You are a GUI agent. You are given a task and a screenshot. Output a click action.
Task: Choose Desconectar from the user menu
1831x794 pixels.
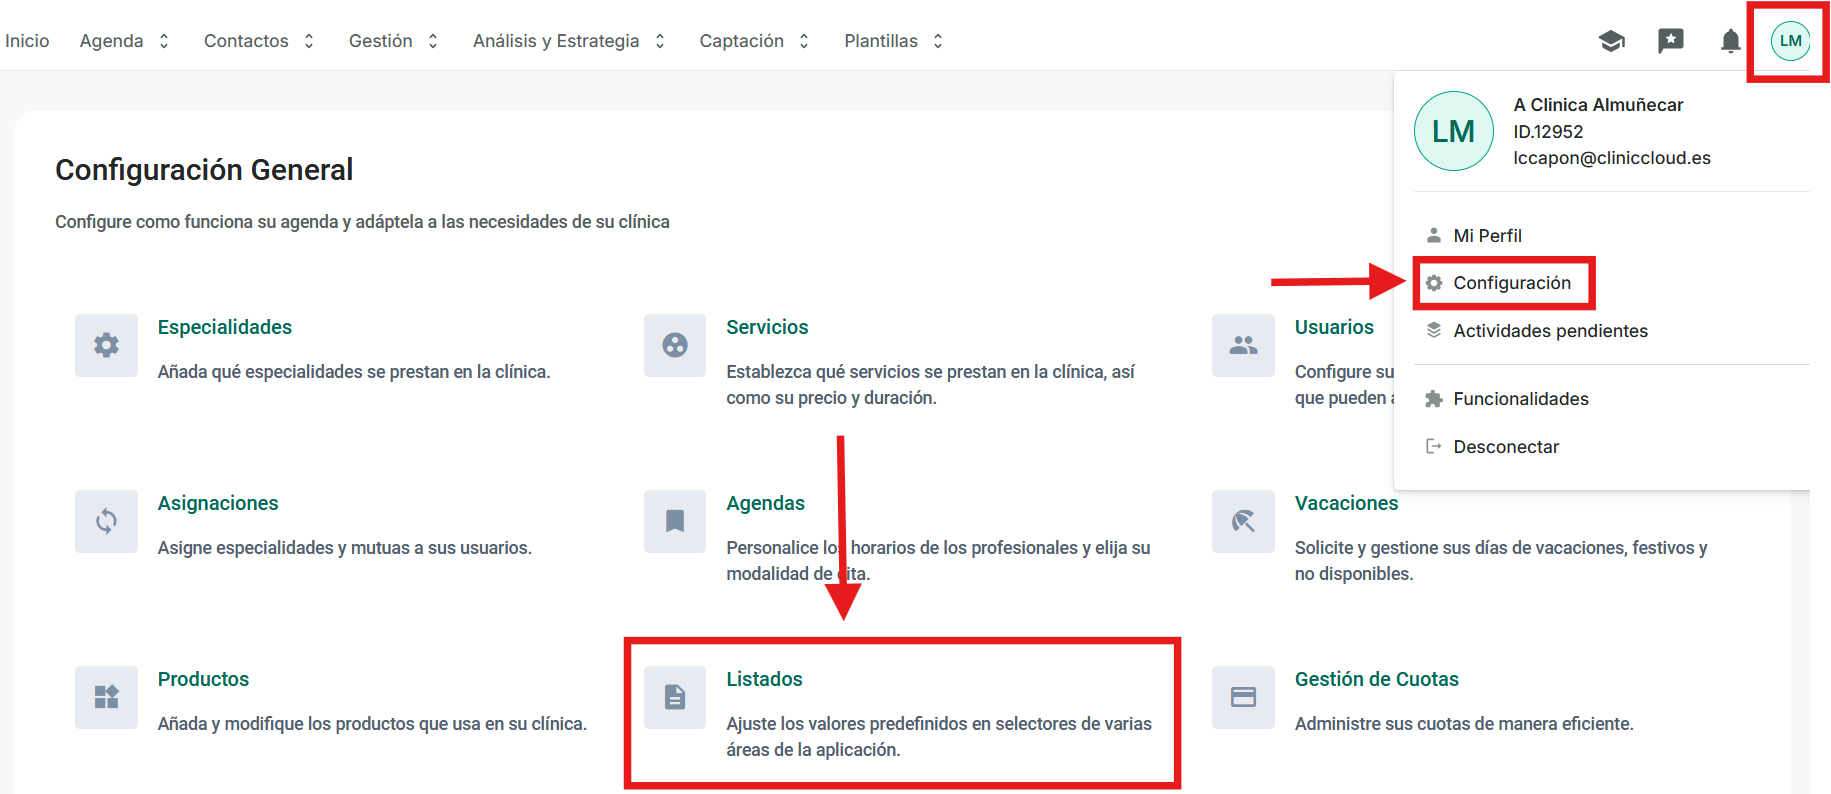tap(1505, 447)
